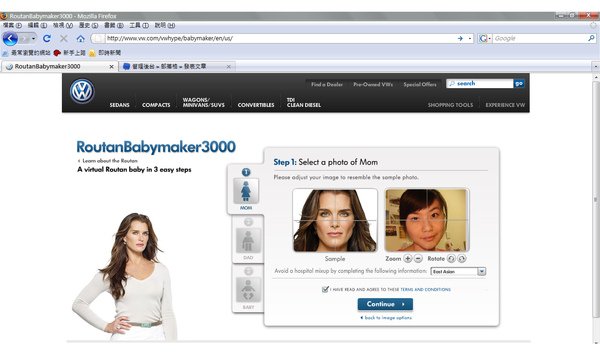Open the TERMS AND CONDITIONS link
The width and height of the screenshot is (600, 360).
tap(426, 290)
